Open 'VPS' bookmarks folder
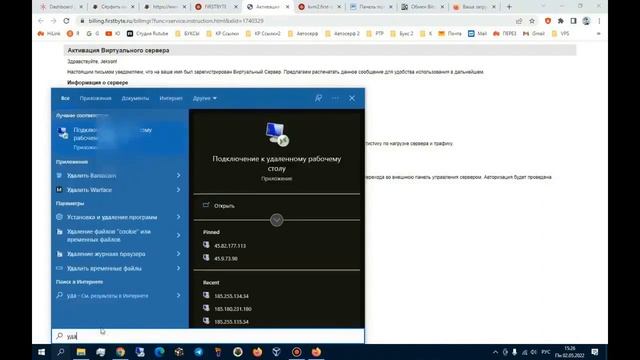The height and width of the screenshot is (360, 640). [560, 33]
